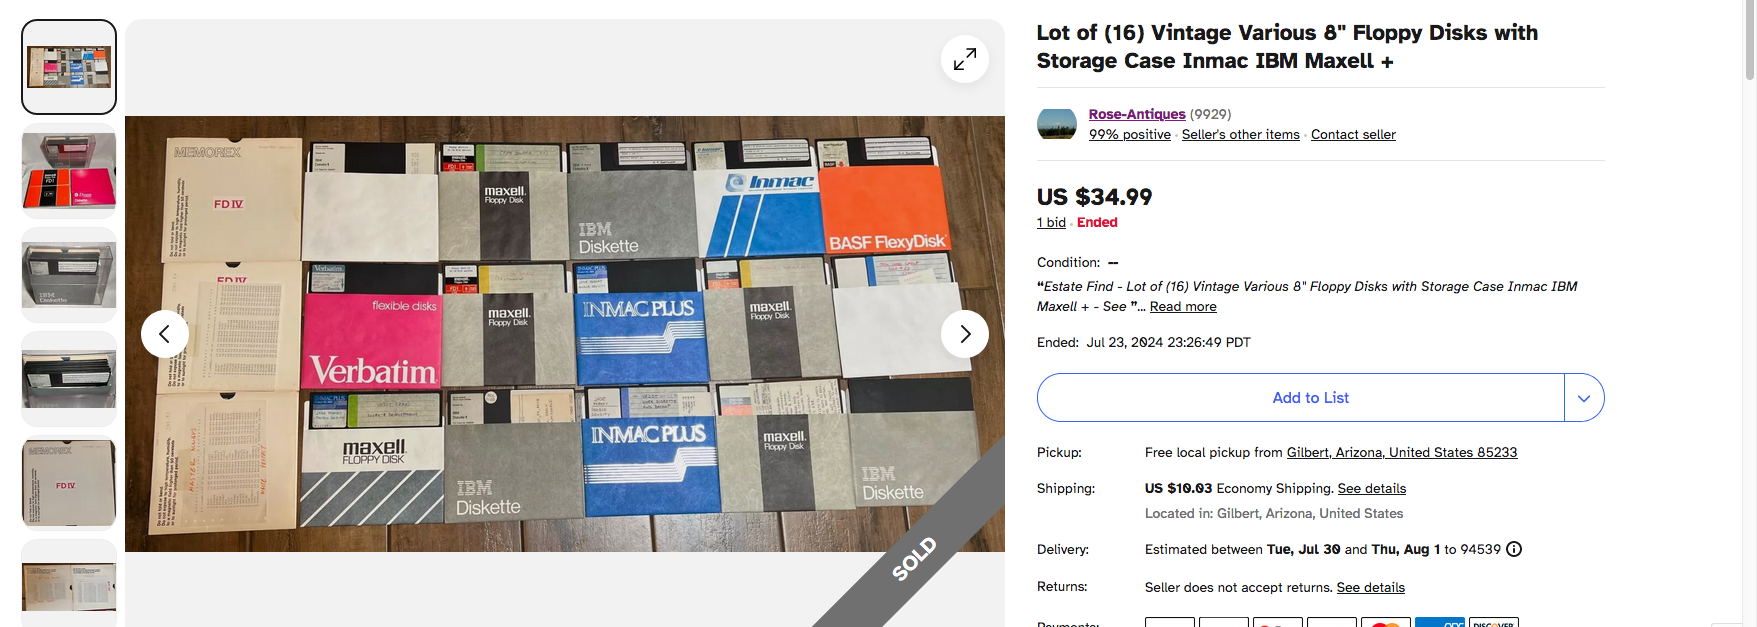Screen dimensions: 1757x627
Task: Click the page vertical scrollbar
Action: tap(1749, 40)
